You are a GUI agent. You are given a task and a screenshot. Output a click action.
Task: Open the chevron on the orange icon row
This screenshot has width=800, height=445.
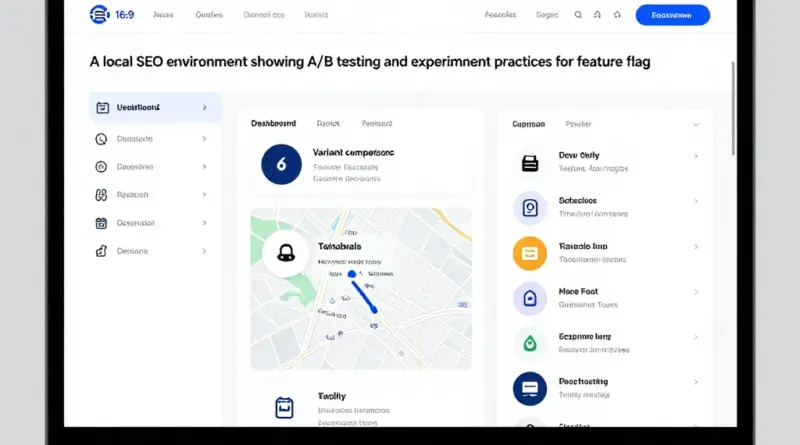pos(696,246)
